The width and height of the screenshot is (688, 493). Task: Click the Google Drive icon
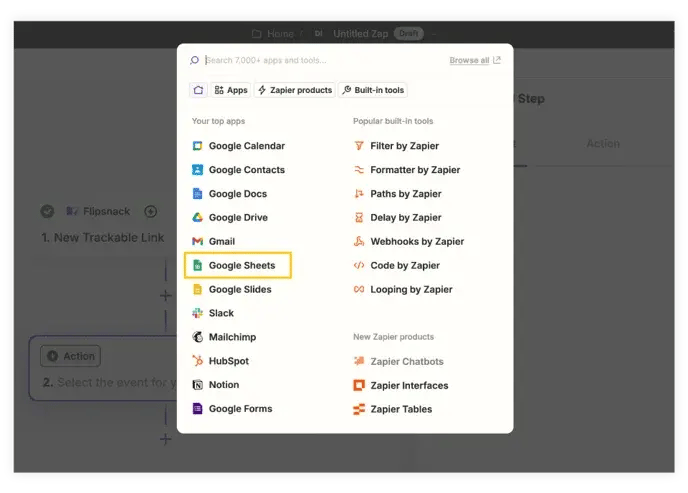pyautogui.click(x=197, y=218)
